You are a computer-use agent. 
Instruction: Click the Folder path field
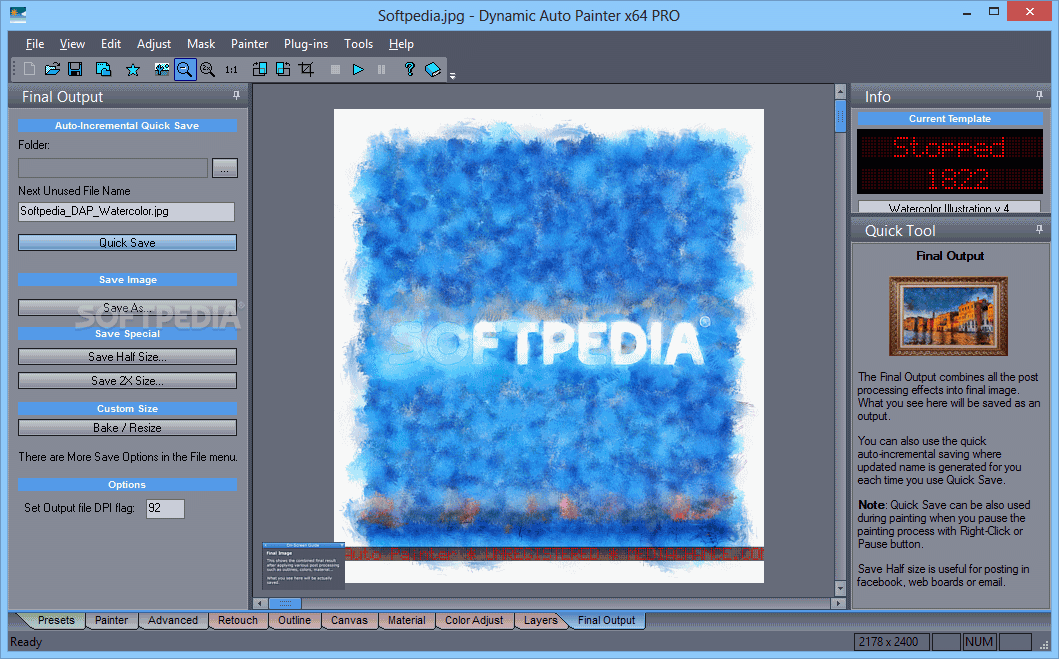(x=113, y=168)
